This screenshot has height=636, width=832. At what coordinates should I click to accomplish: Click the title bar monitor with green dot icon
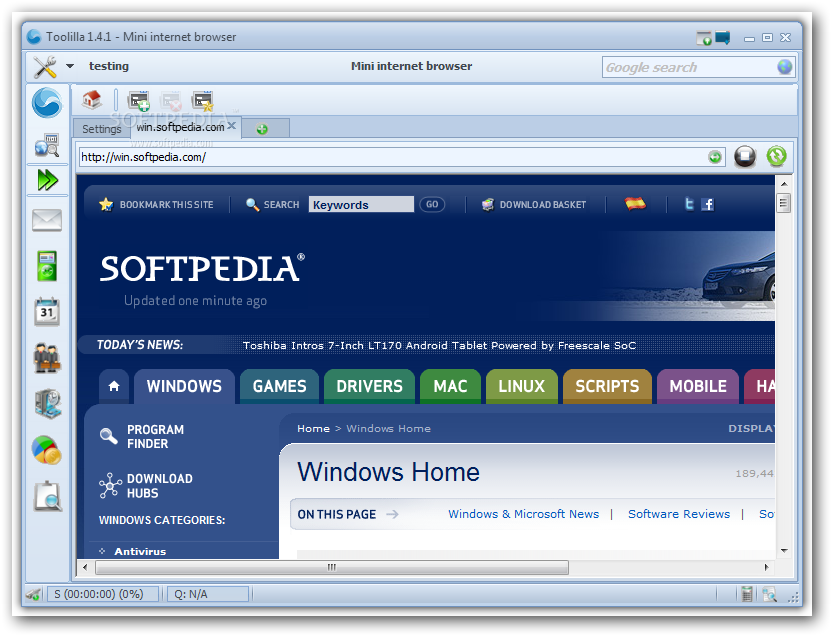(x=704, y=38)
